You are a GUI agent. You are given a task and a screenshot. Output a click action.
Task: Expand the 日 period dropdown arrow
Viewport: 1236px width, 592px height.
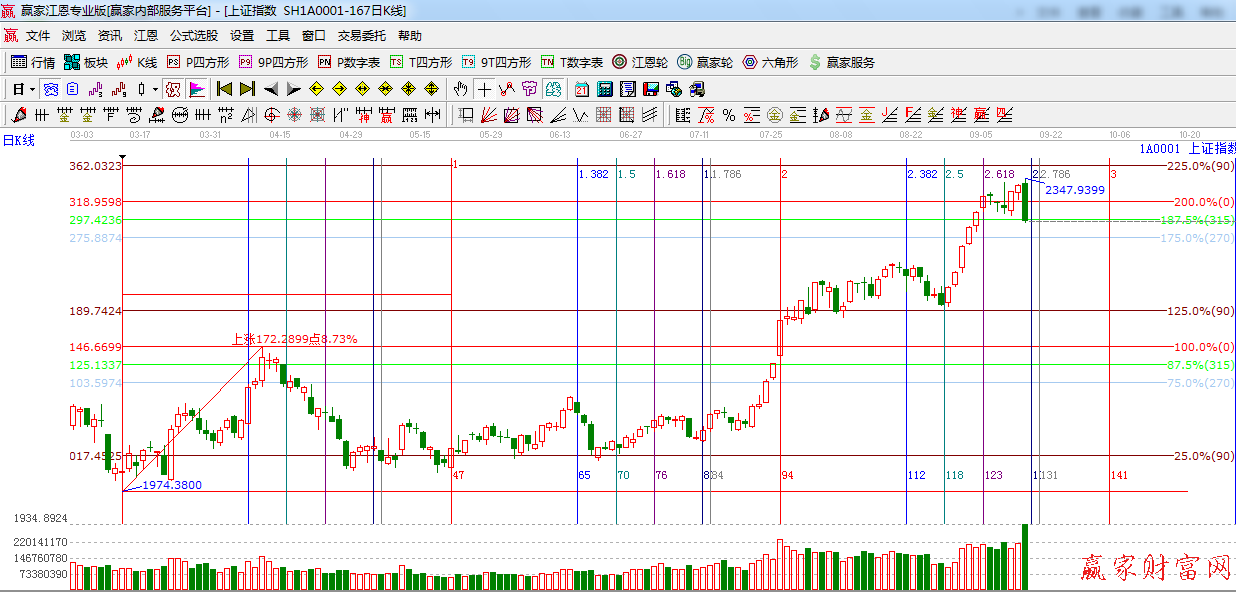click(x=32, y=89)
